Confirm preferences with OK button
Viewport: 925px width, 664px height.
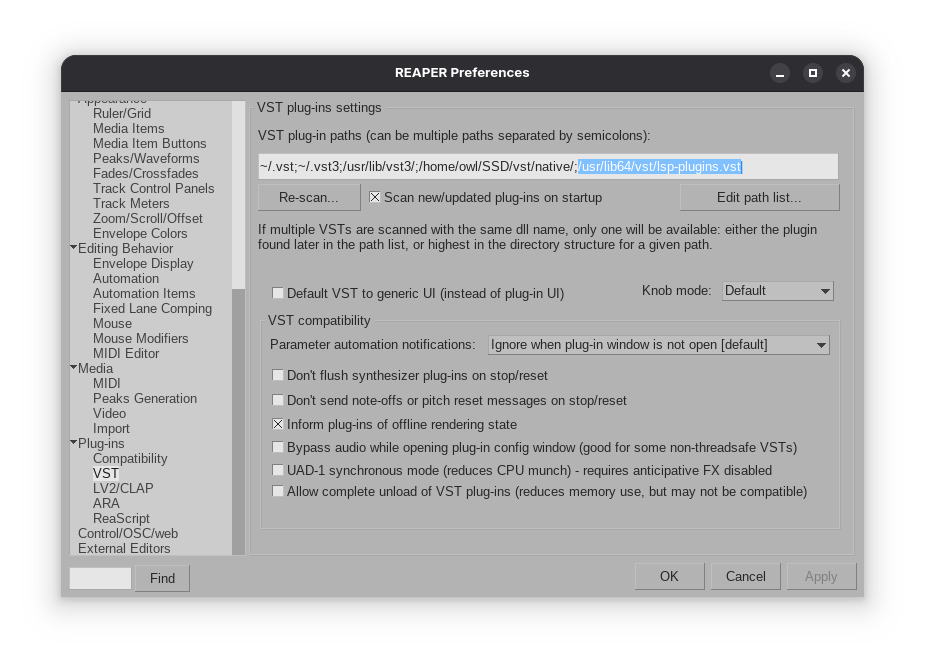pos(670,576)
